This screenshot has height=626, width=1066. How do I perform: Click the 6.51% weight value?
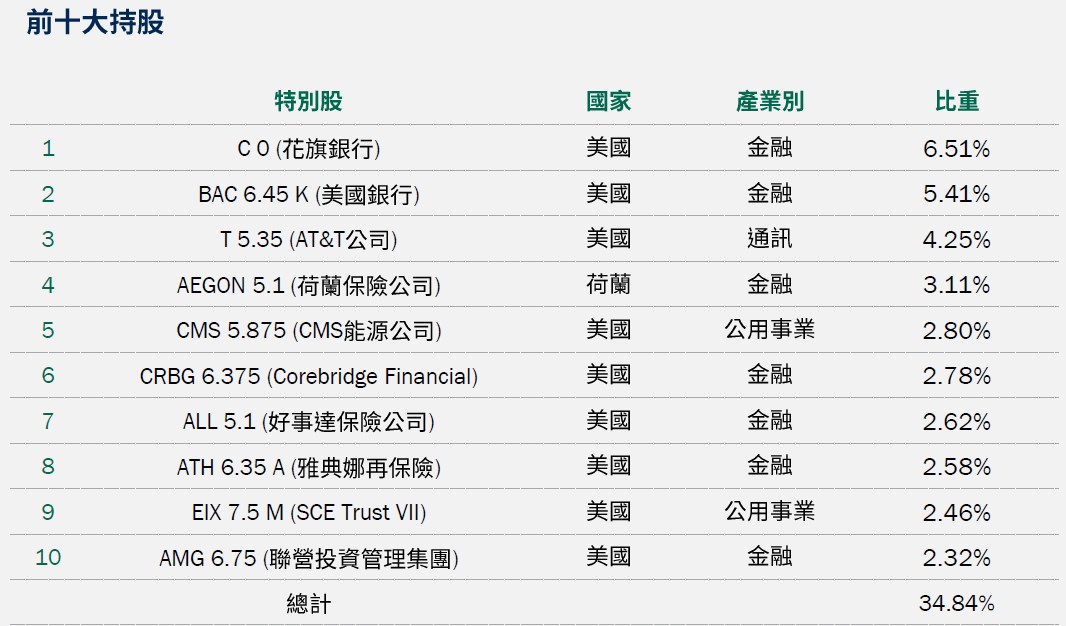956,149
